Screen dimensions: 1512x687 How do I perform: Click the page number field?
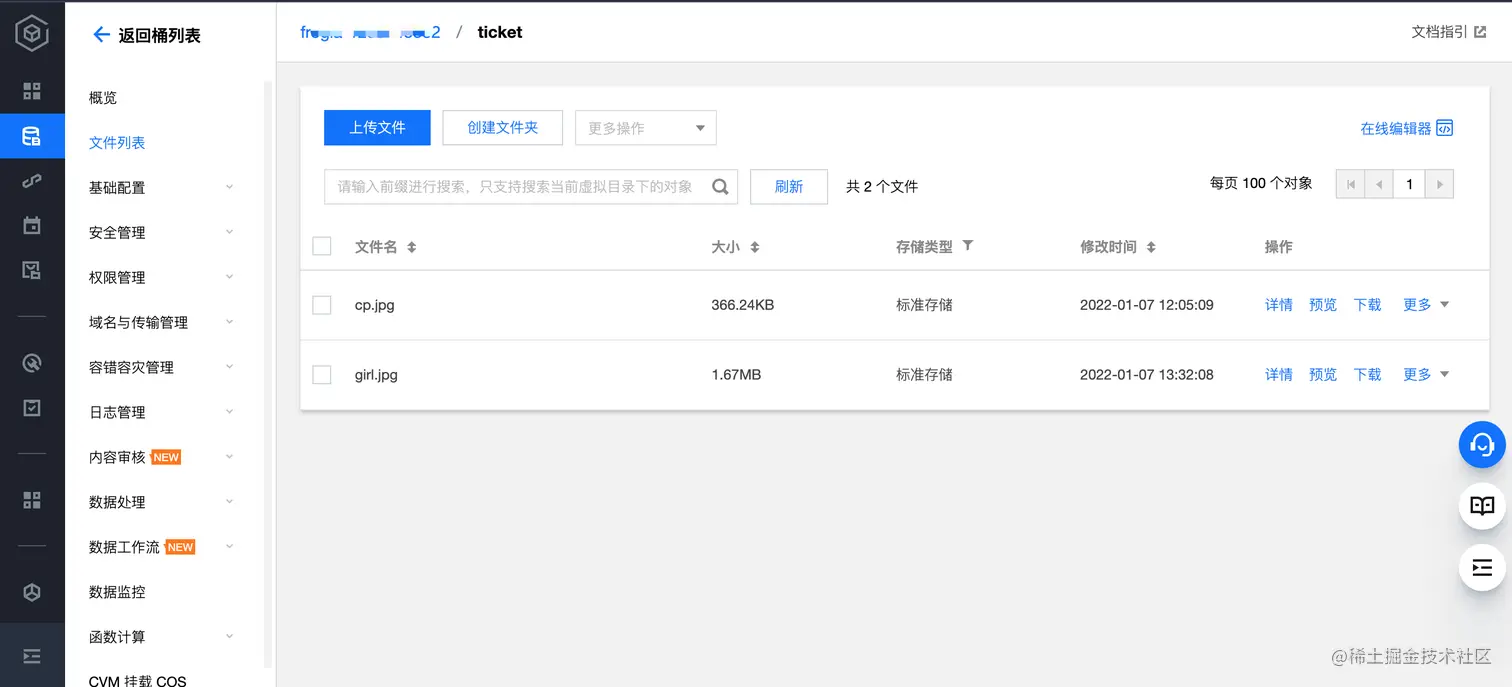[1409, 184]
